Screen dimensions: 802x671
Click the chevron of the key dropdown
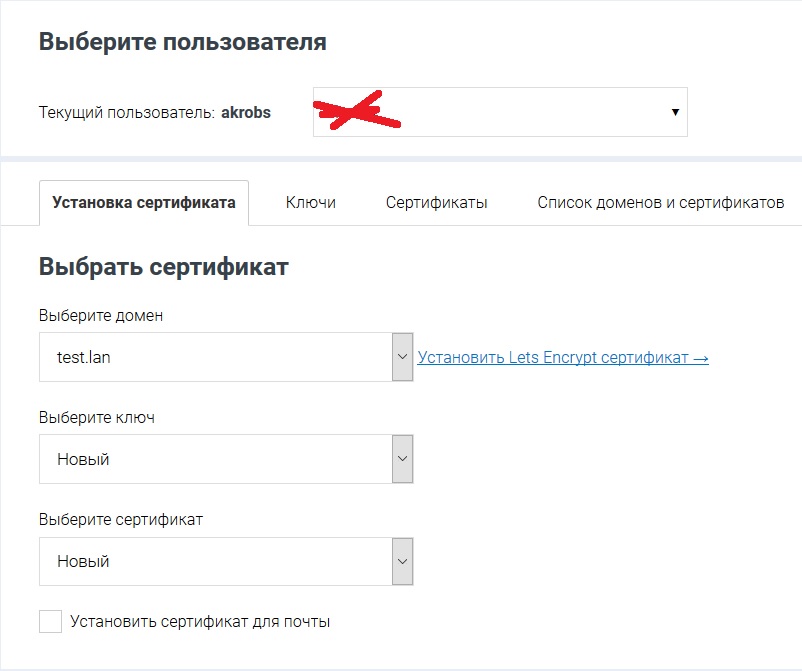(x=402, y=459)
